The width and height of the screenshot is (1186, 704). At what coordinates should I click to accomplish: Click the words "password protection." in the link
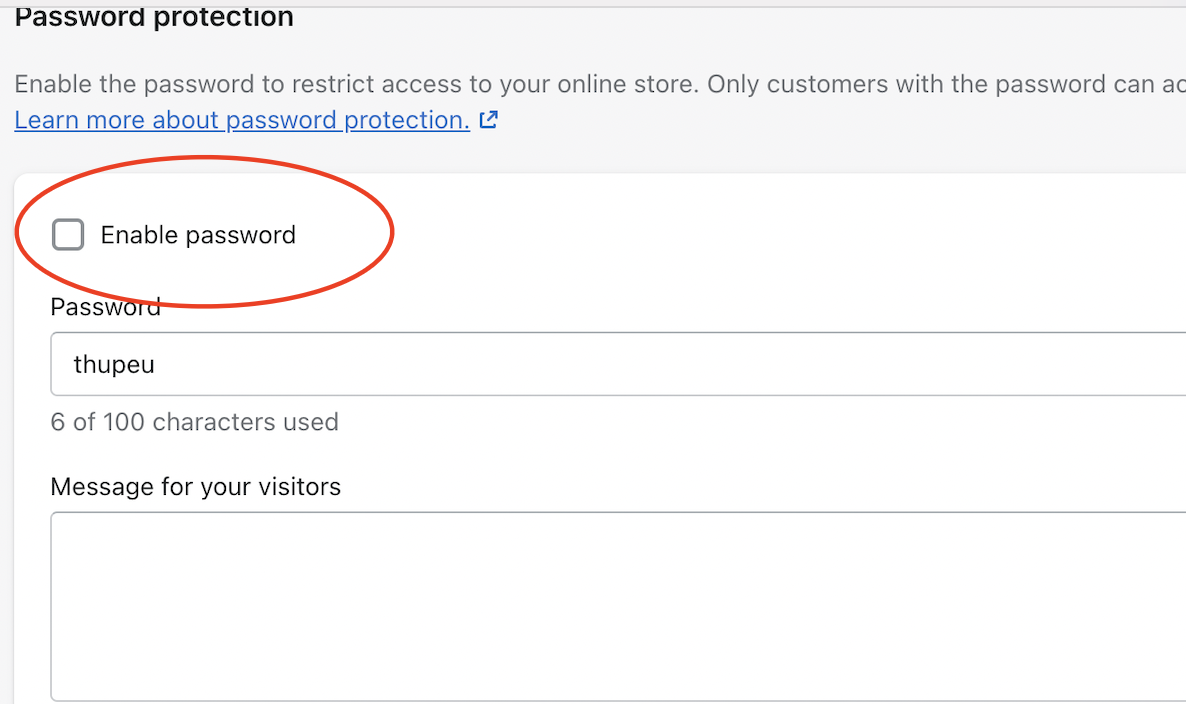(348, 120)
